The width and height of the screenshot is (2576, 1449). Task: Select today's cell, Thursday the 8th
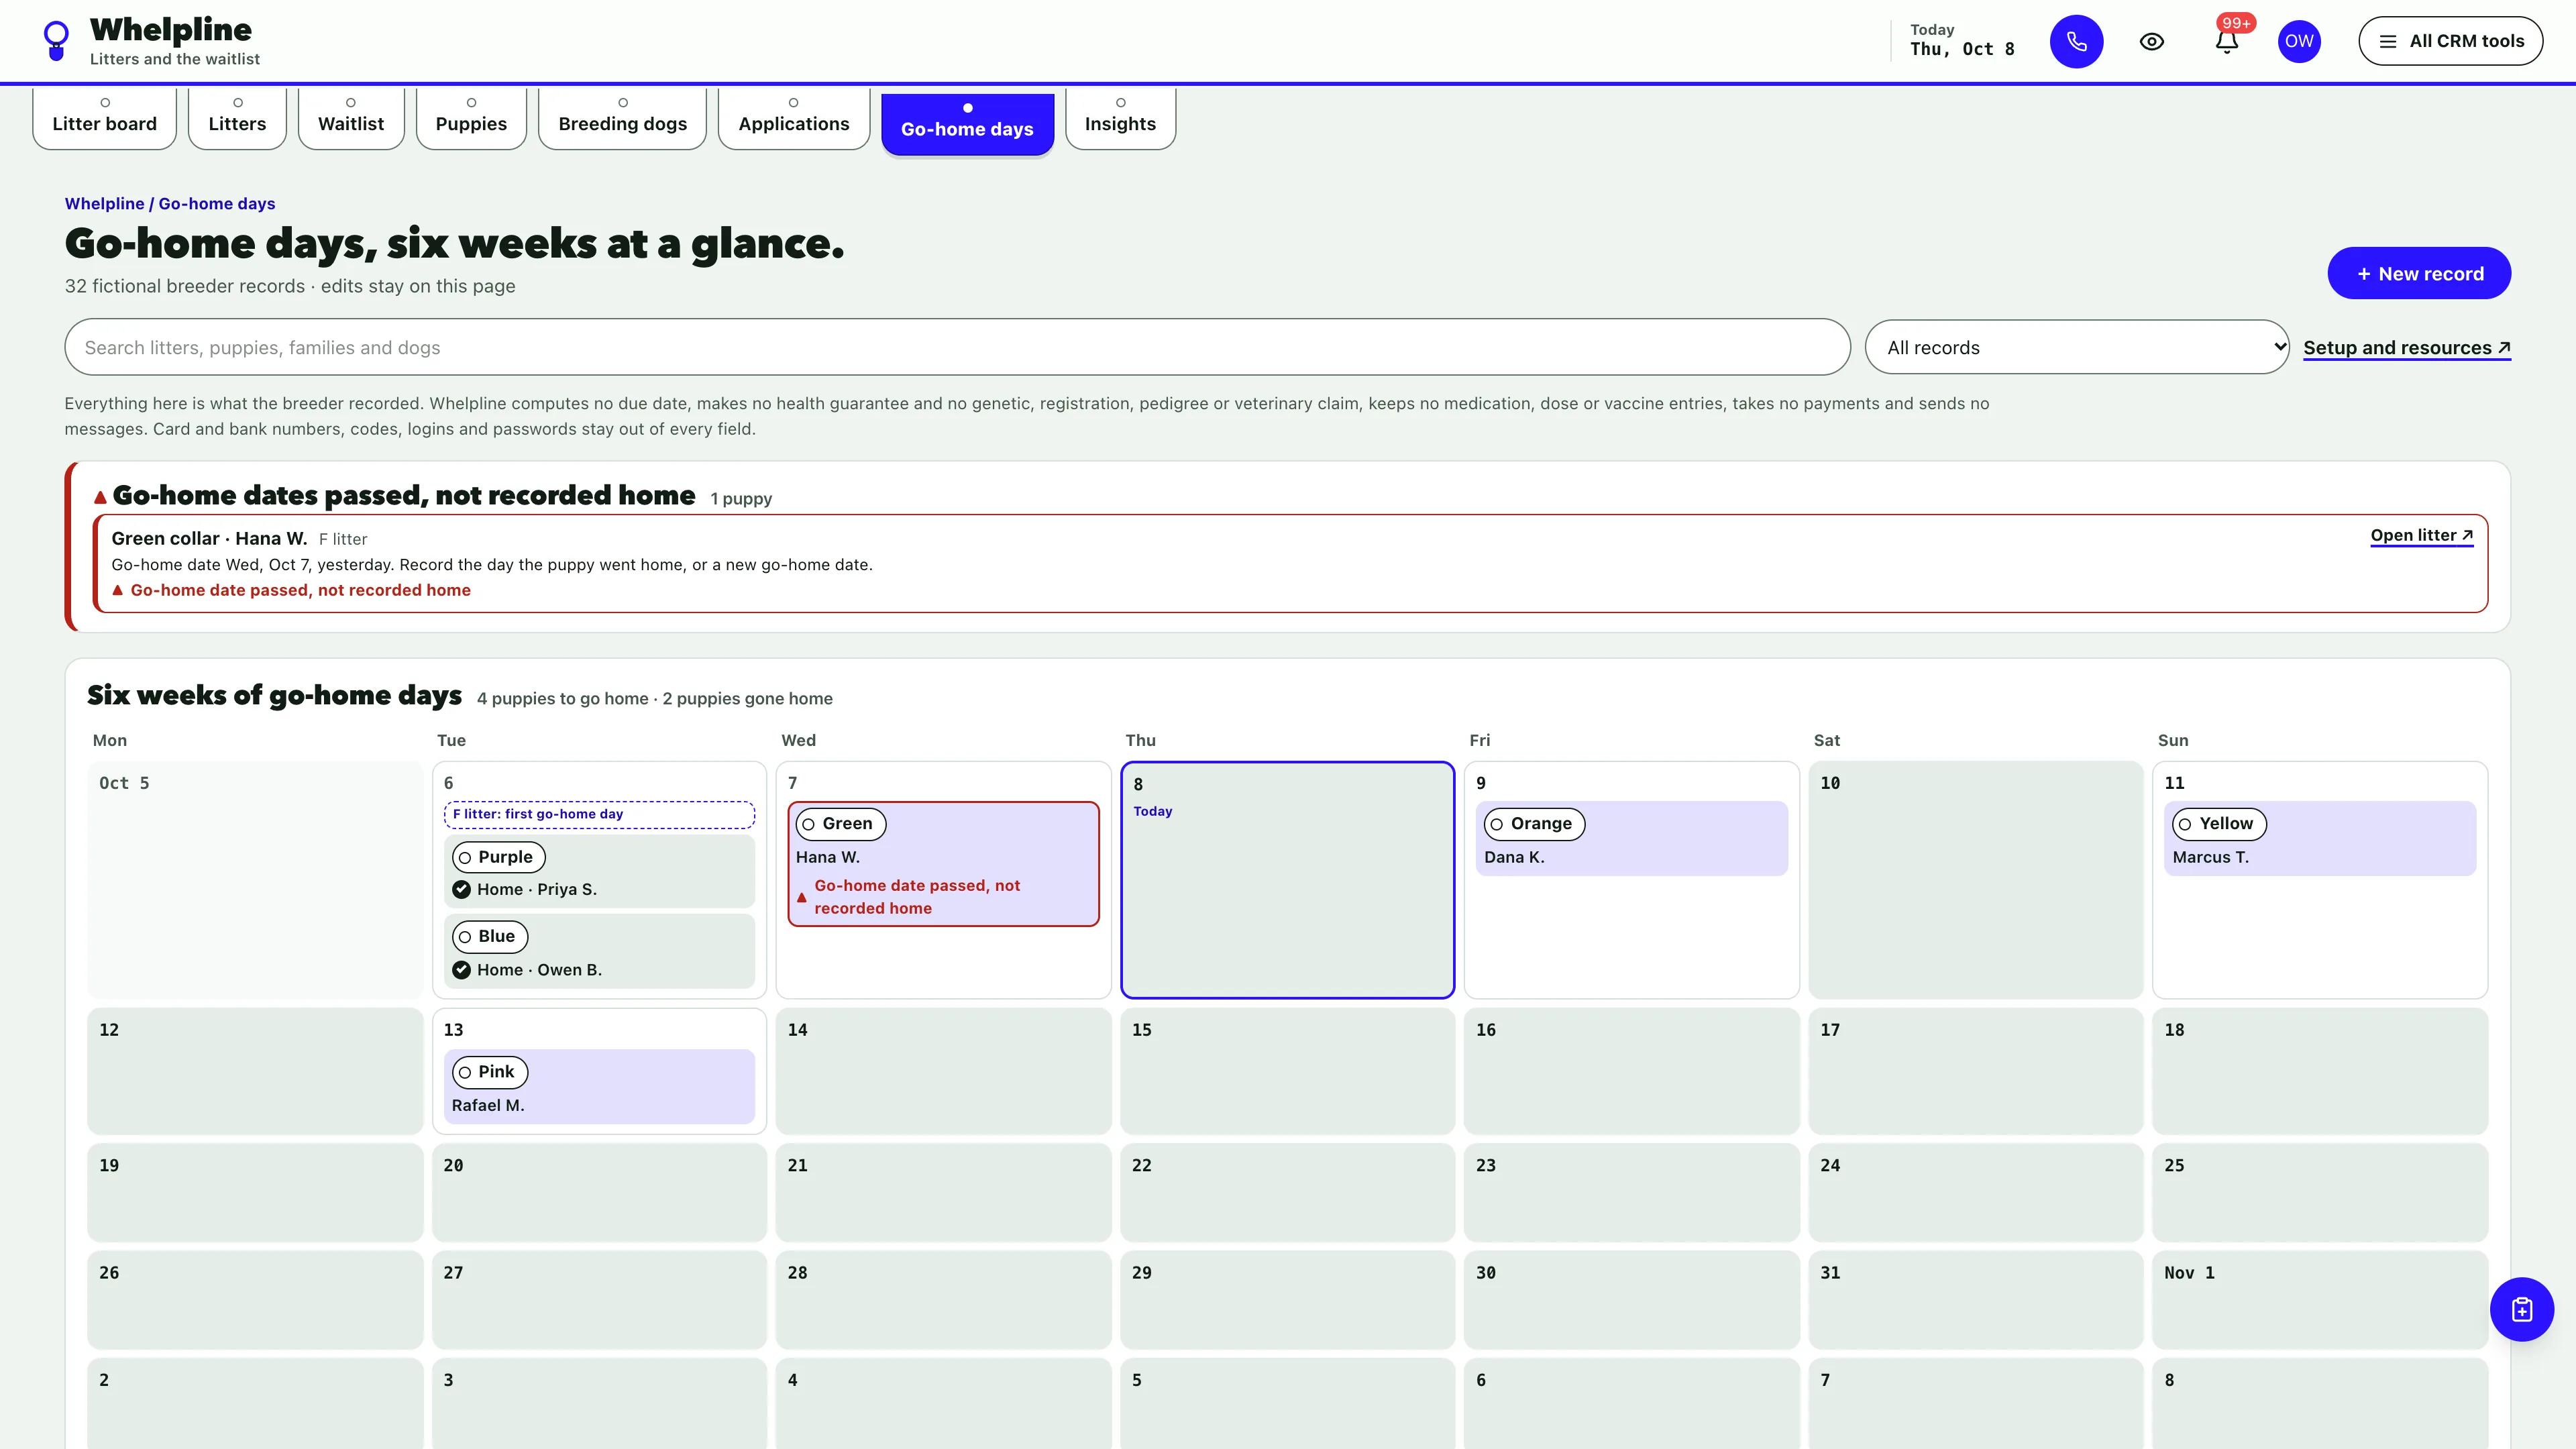(x=1287, y=880)
